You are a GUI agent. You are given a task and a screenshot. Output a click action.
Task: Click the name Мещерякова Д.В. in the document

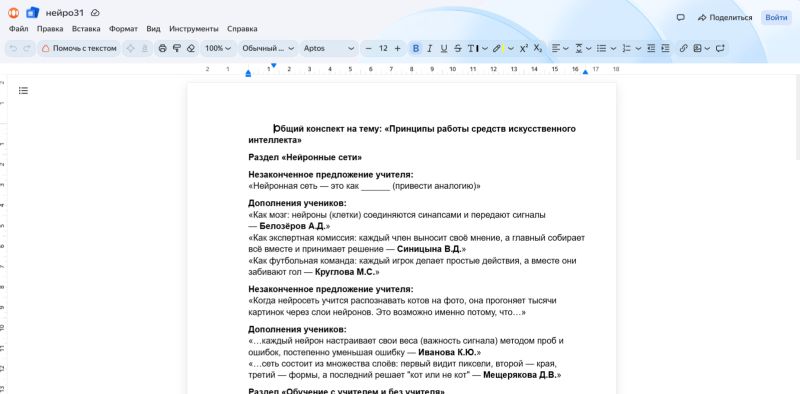520,375
